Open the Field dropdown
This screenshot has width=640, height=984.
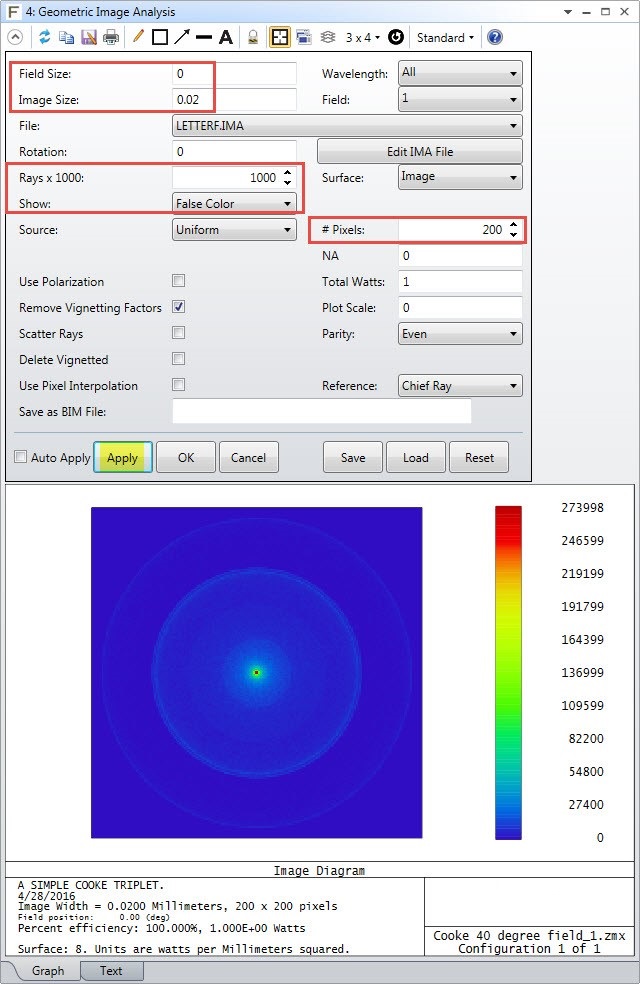pyautogui.click(x=460, y=99)
